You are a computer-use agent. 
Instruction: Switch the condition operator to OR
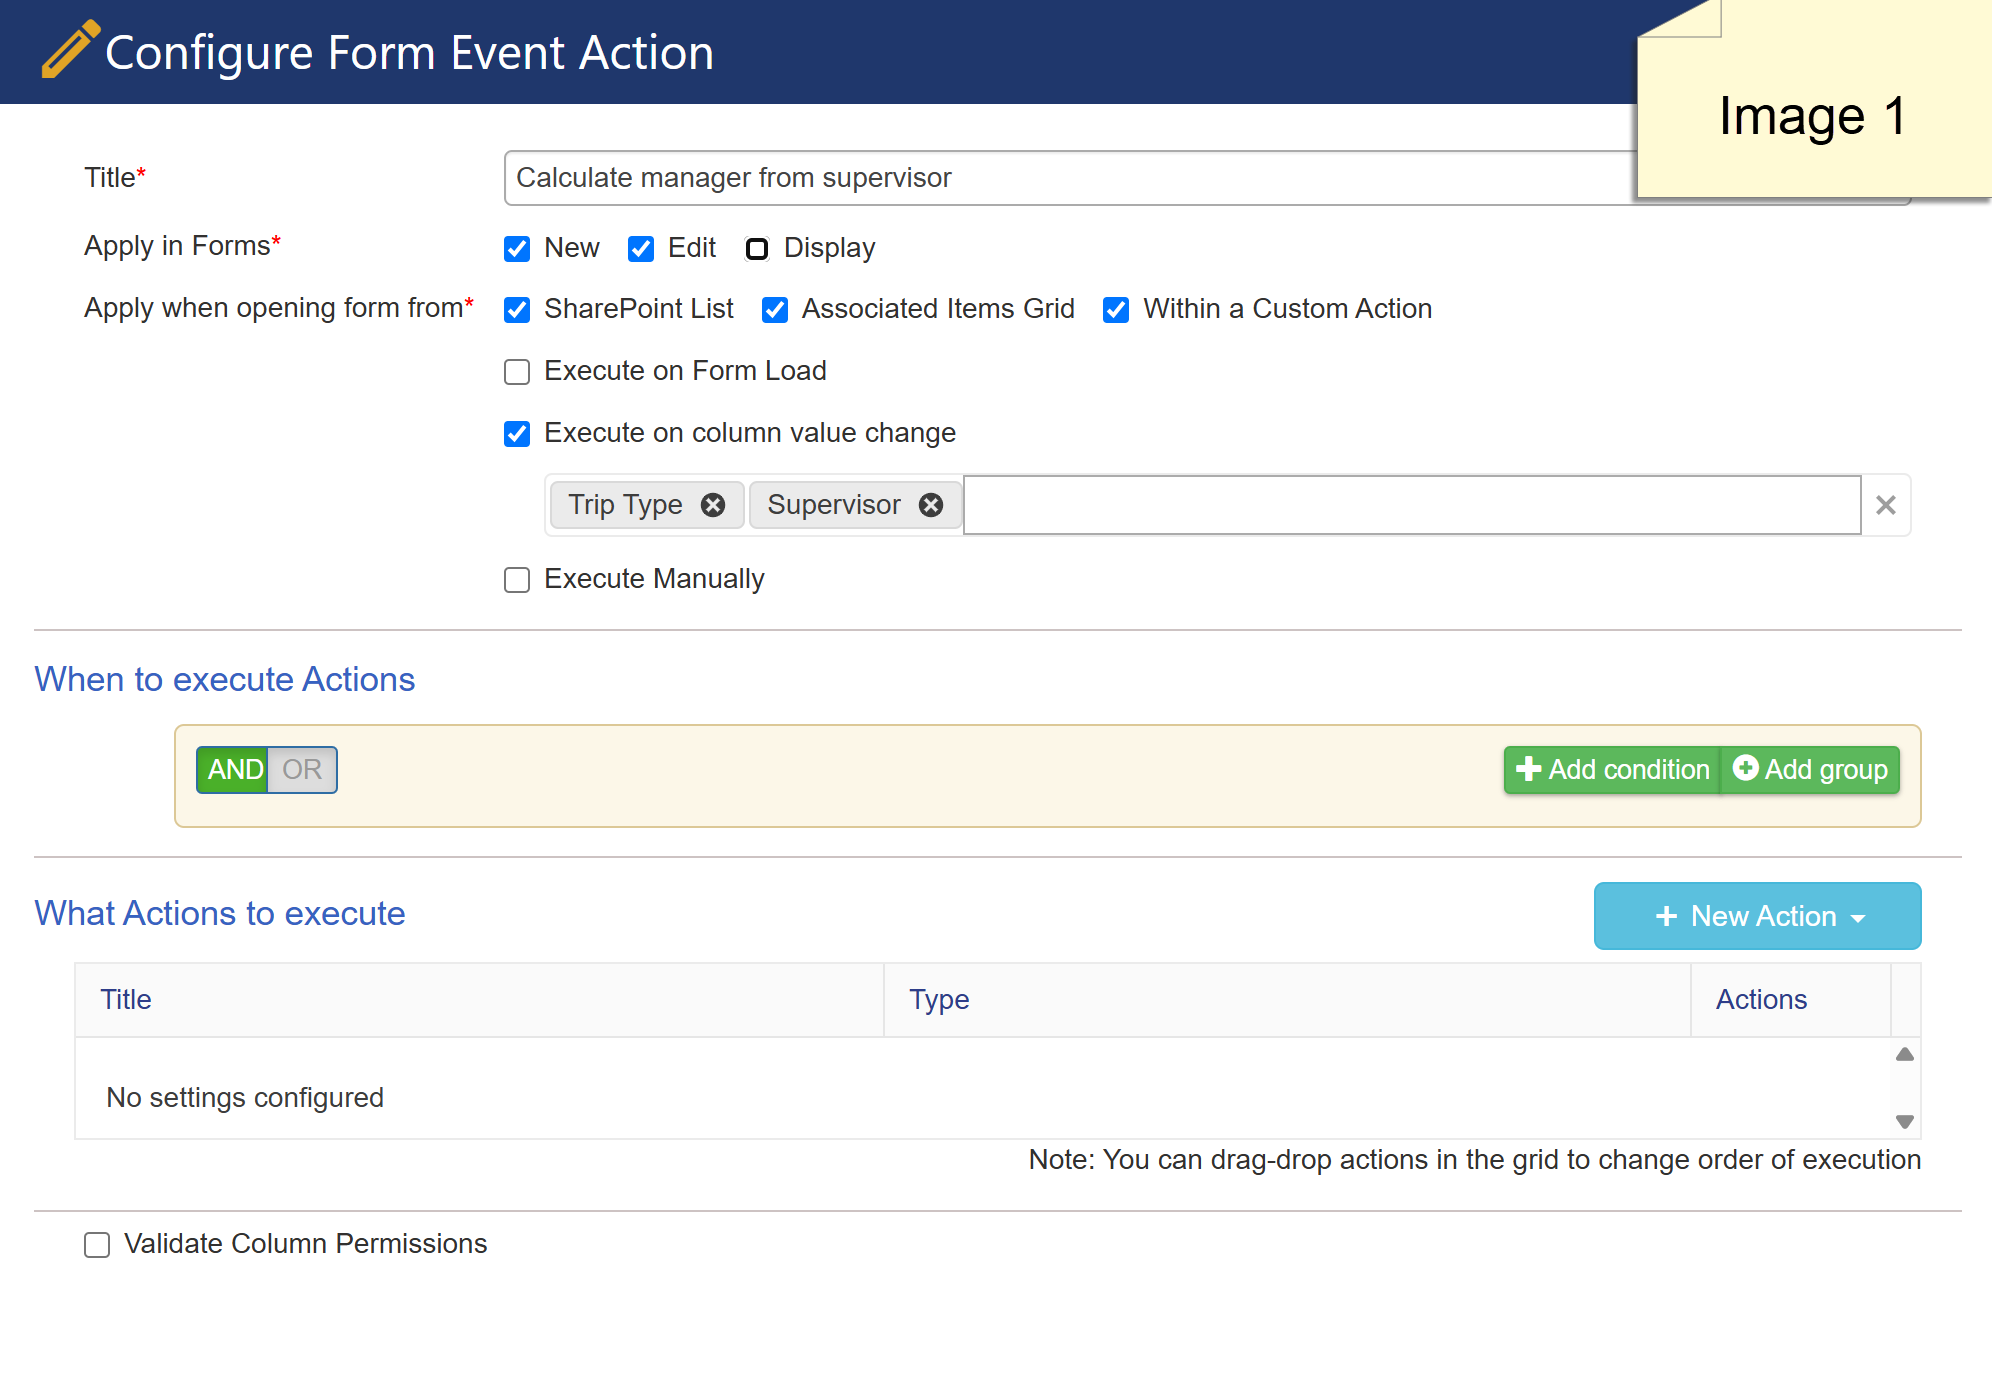(302, 769)
